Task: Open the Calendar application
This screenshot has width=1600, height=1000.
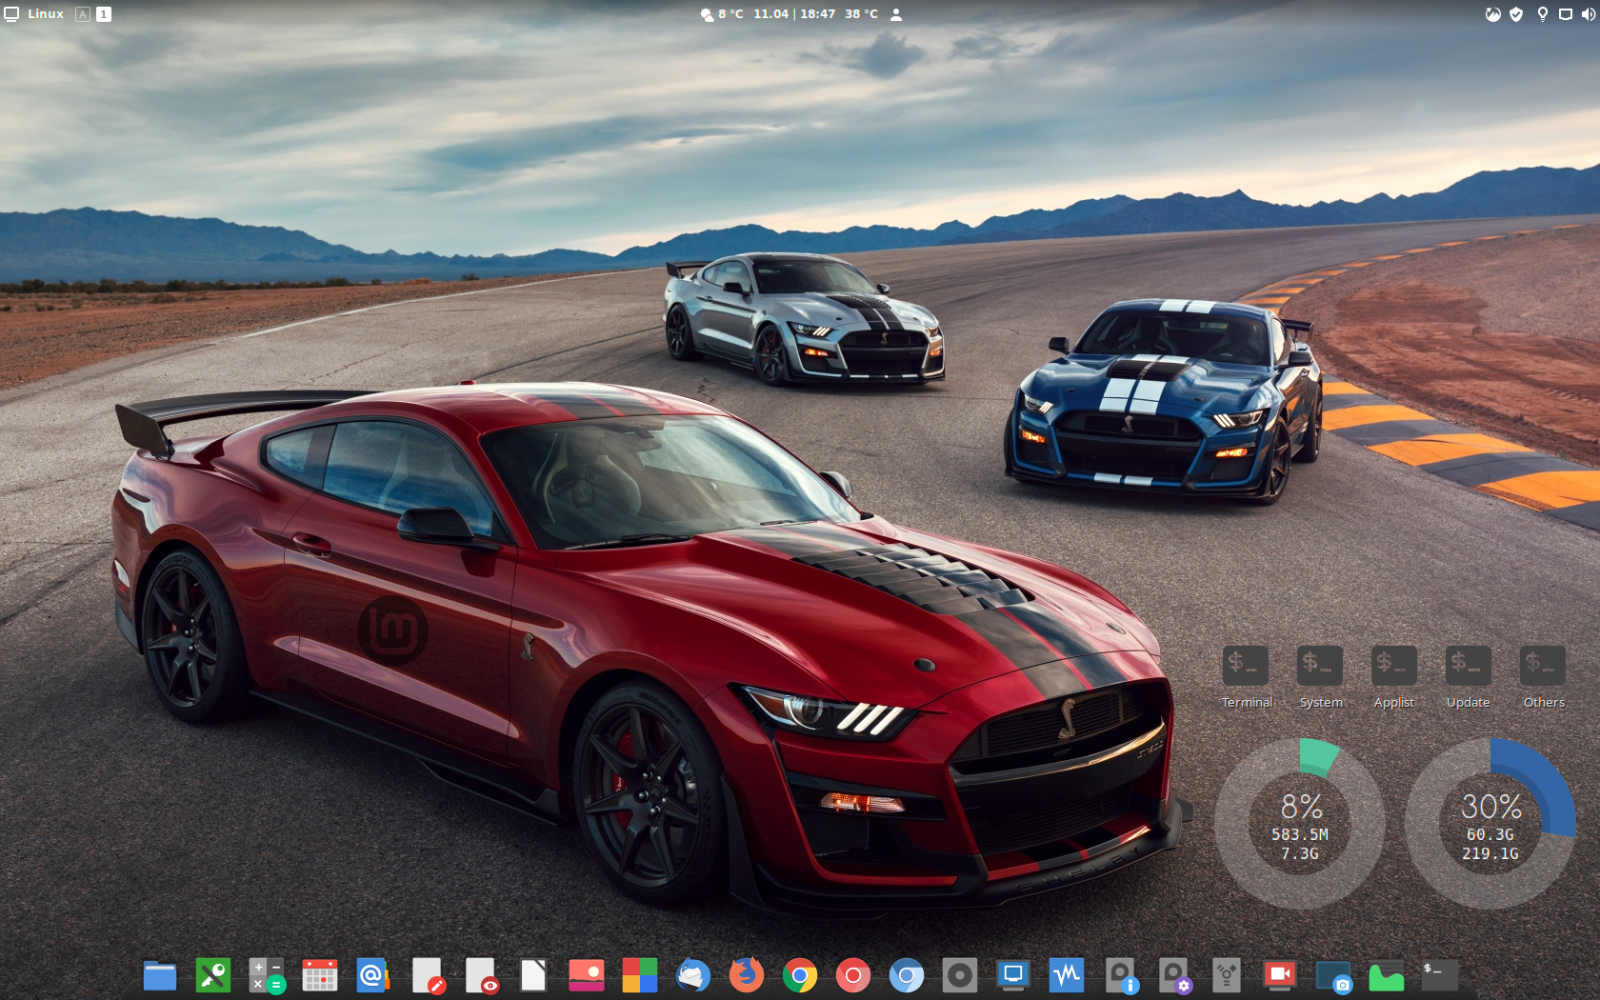Action: coord(320,974)
